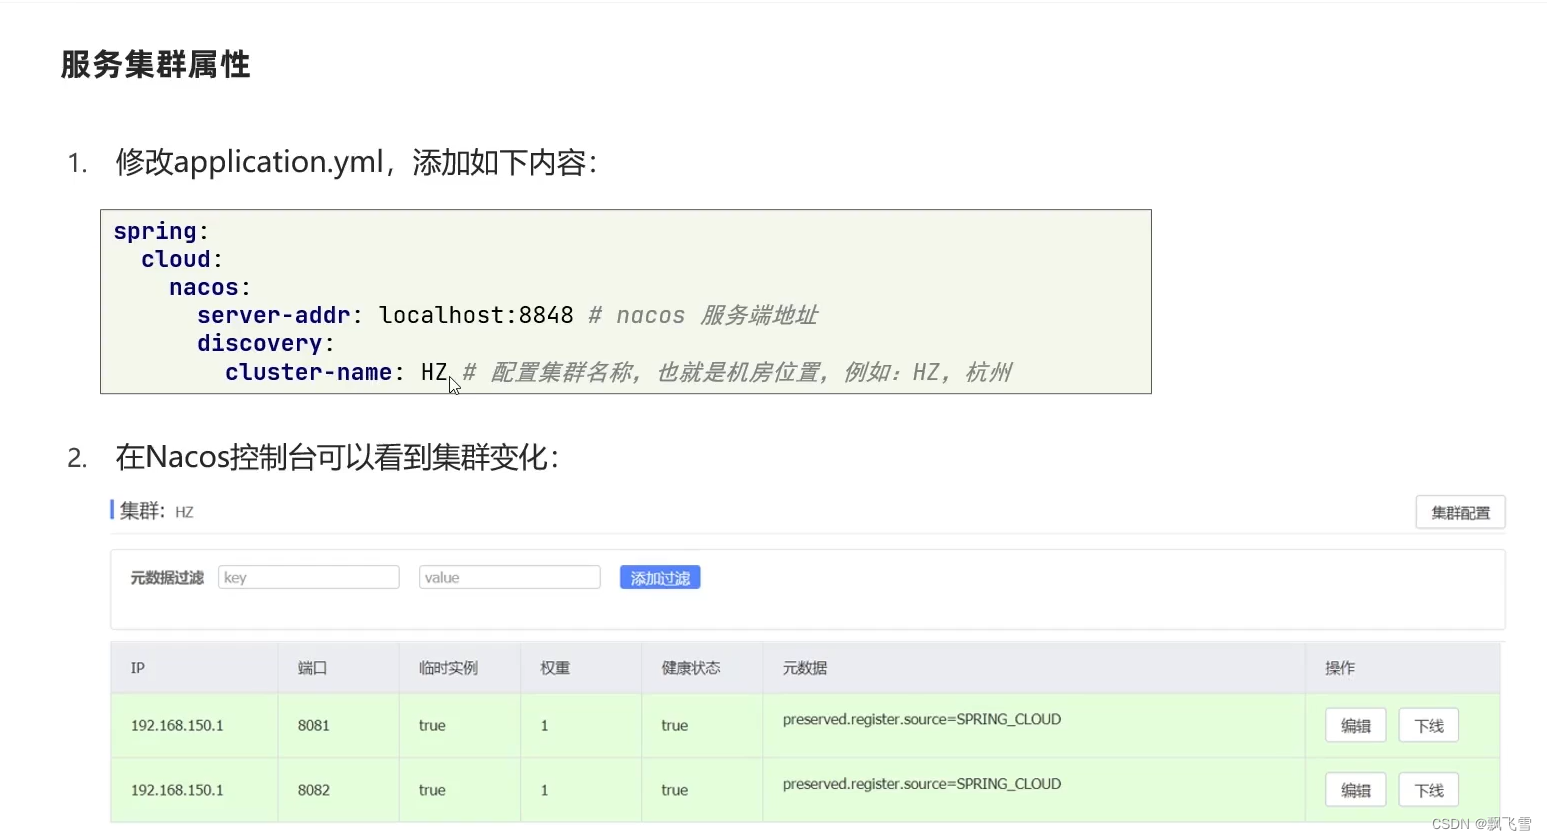The width and height of the screenshot is (1547, 840).
Task: Click the metadata text in the 8081 row
Action: coord(922,720)
